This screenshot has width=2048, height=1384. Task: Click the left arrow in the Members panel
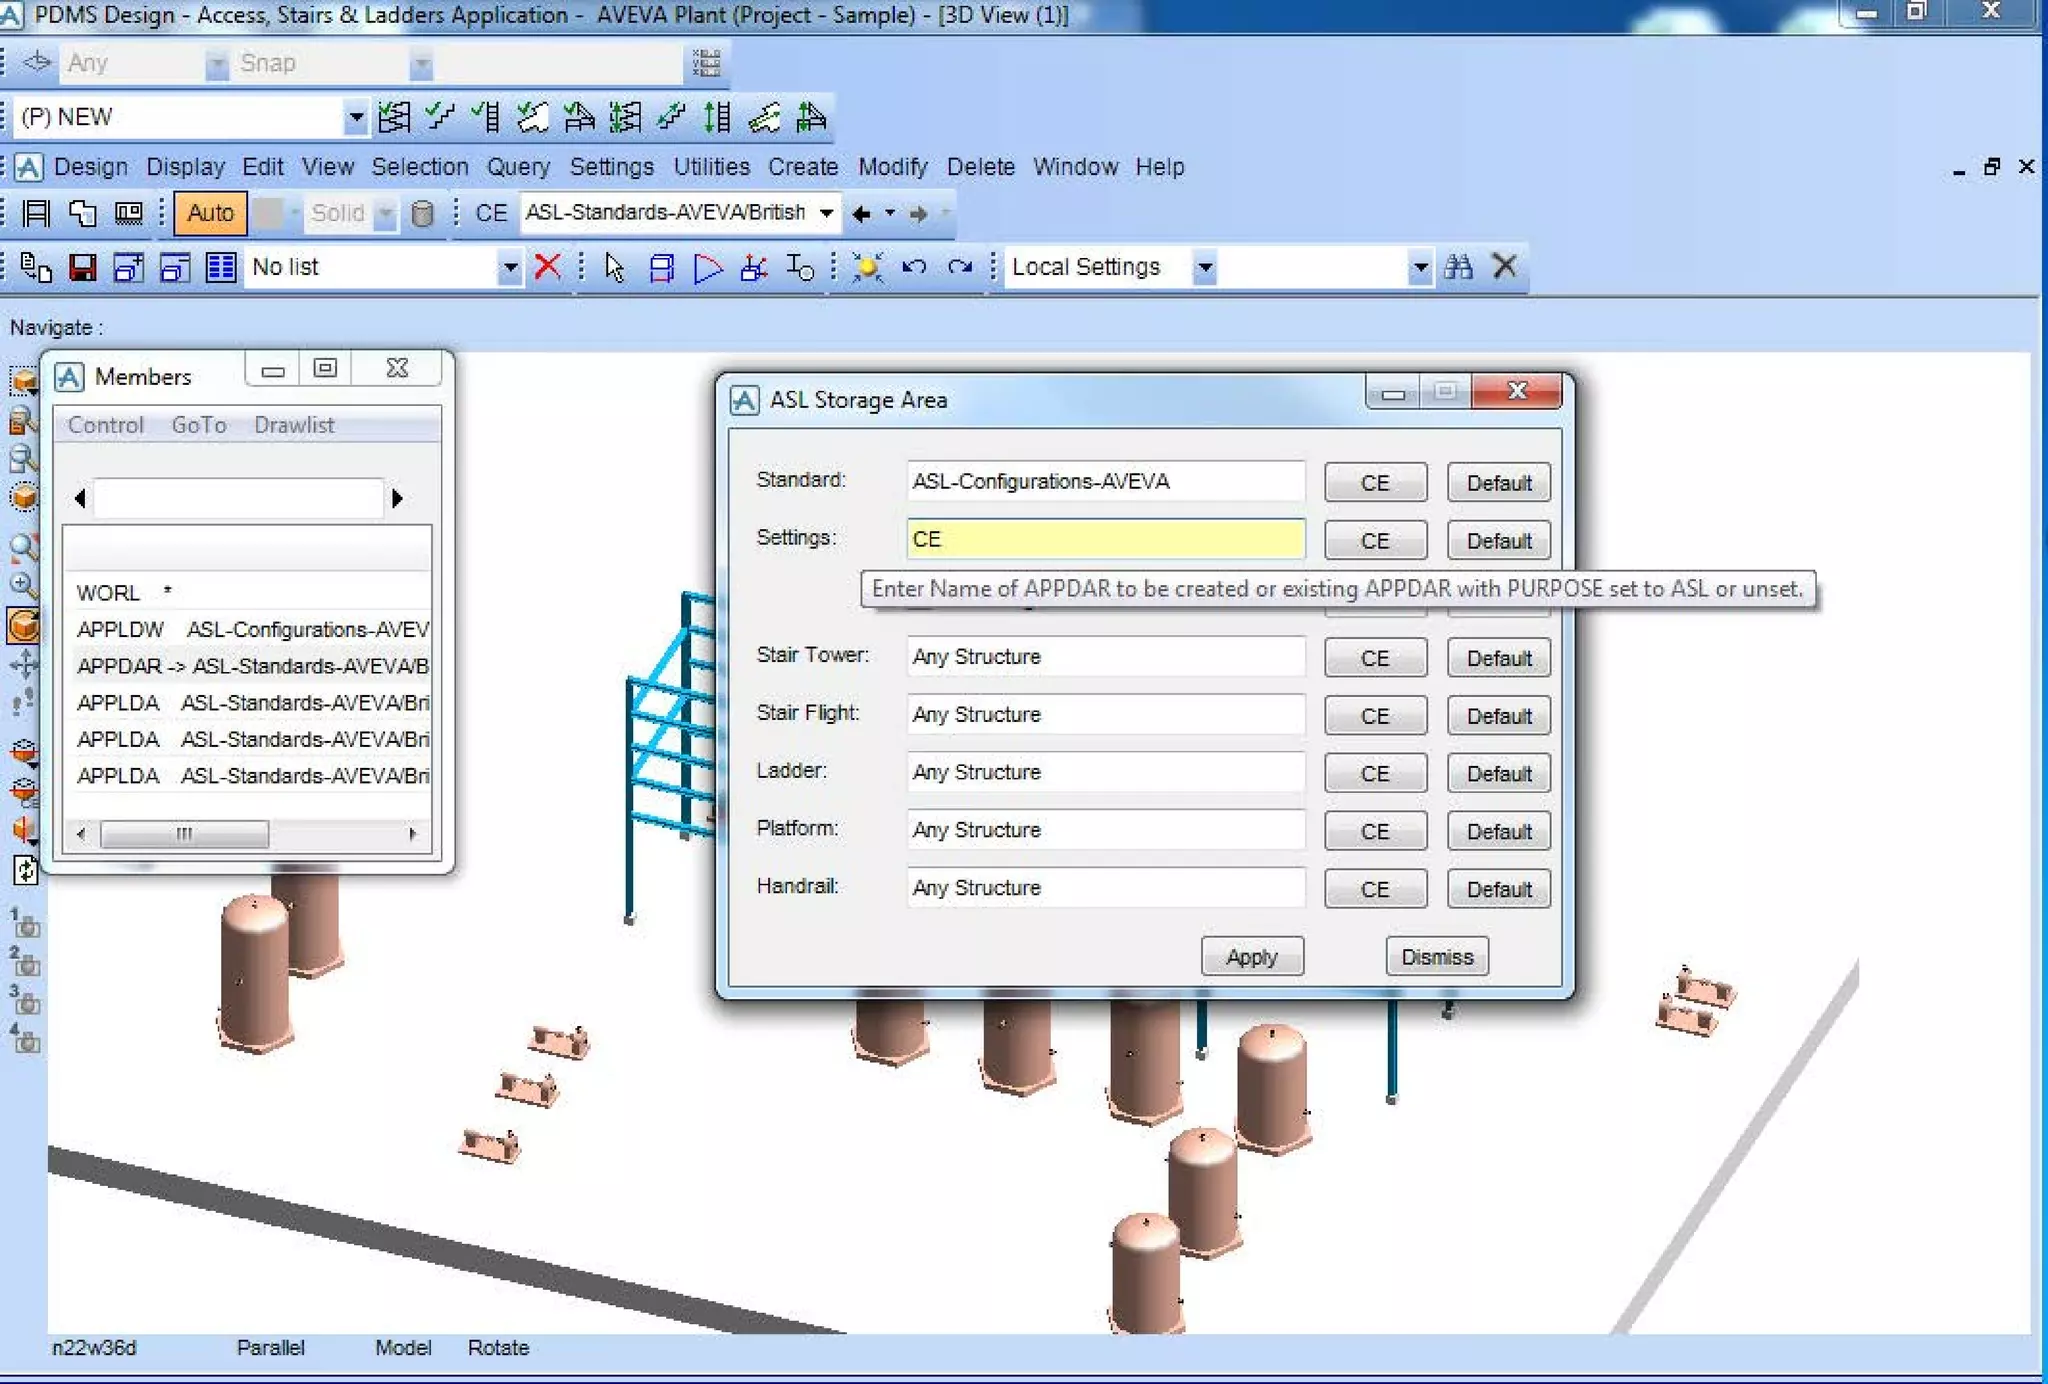[80, 498]
